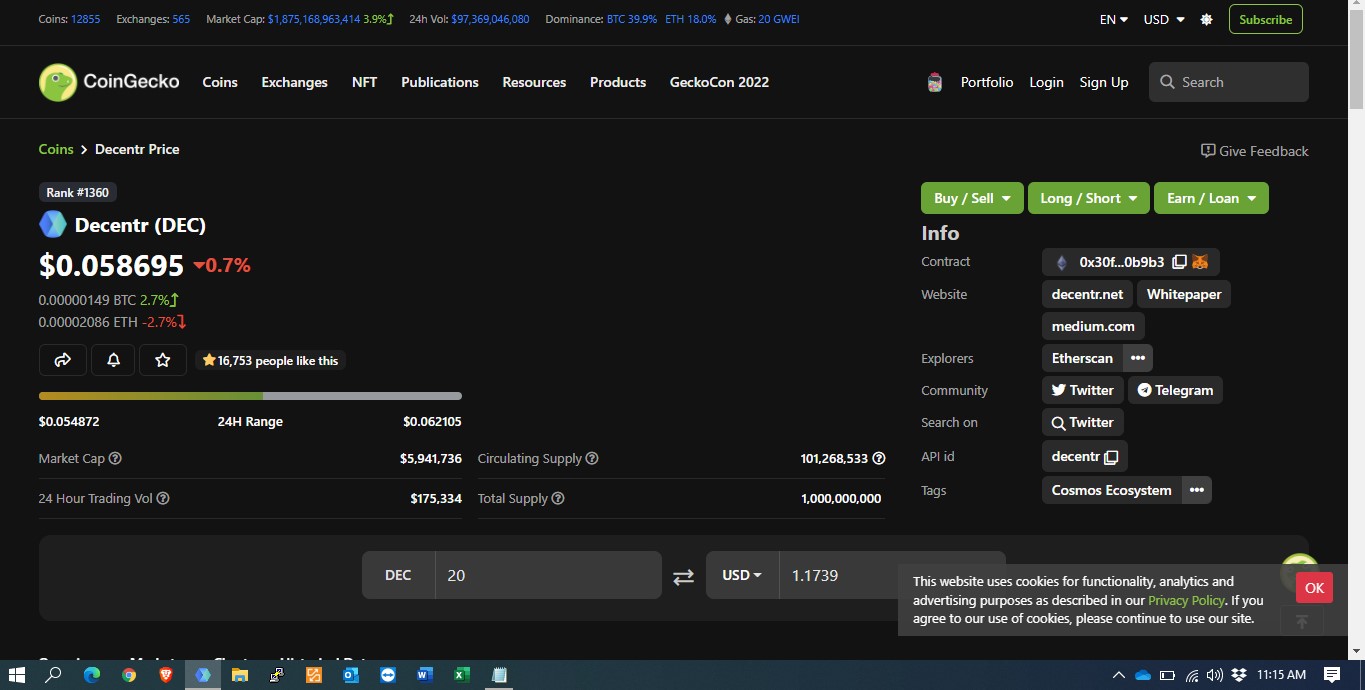1365x690 pixels.
Task: Add Decentr to favorites with star
Action: [x=163, y=360]
